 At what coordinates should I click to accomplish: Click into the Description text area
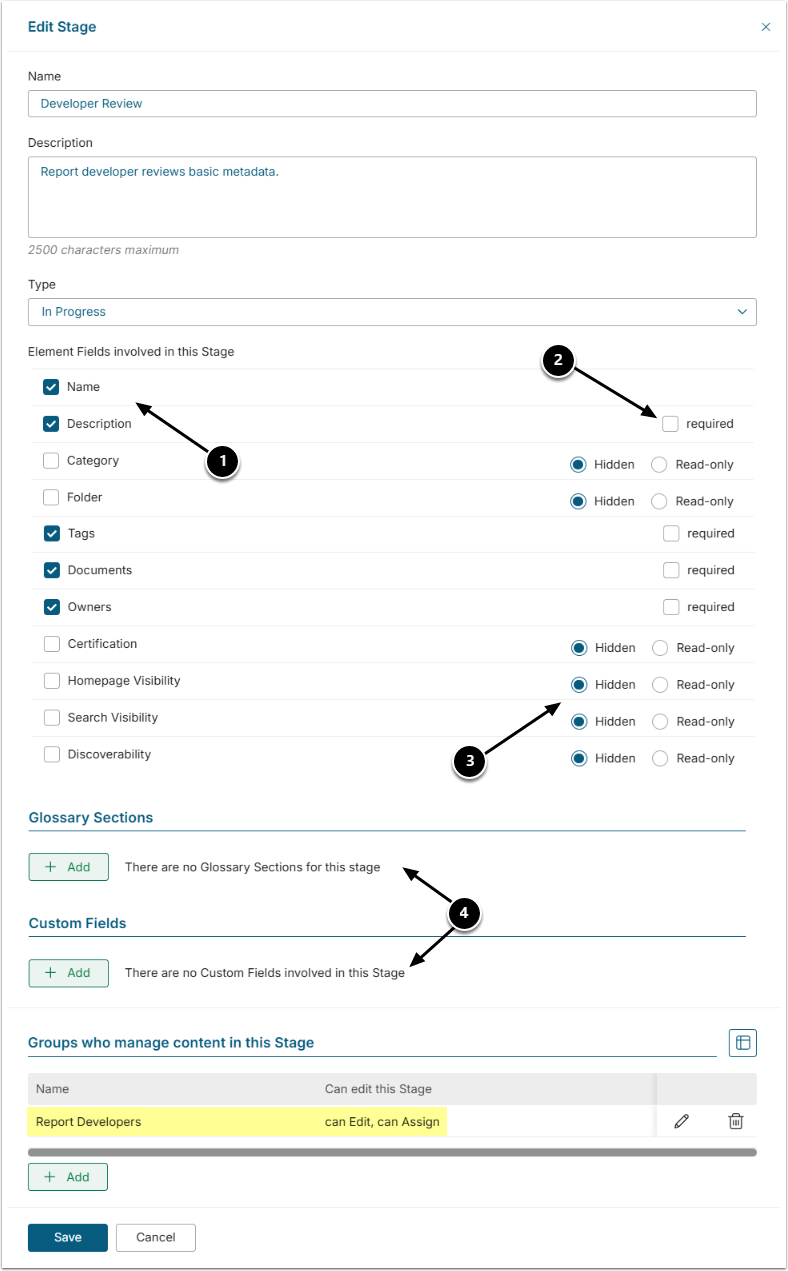(x=392, y=197)
